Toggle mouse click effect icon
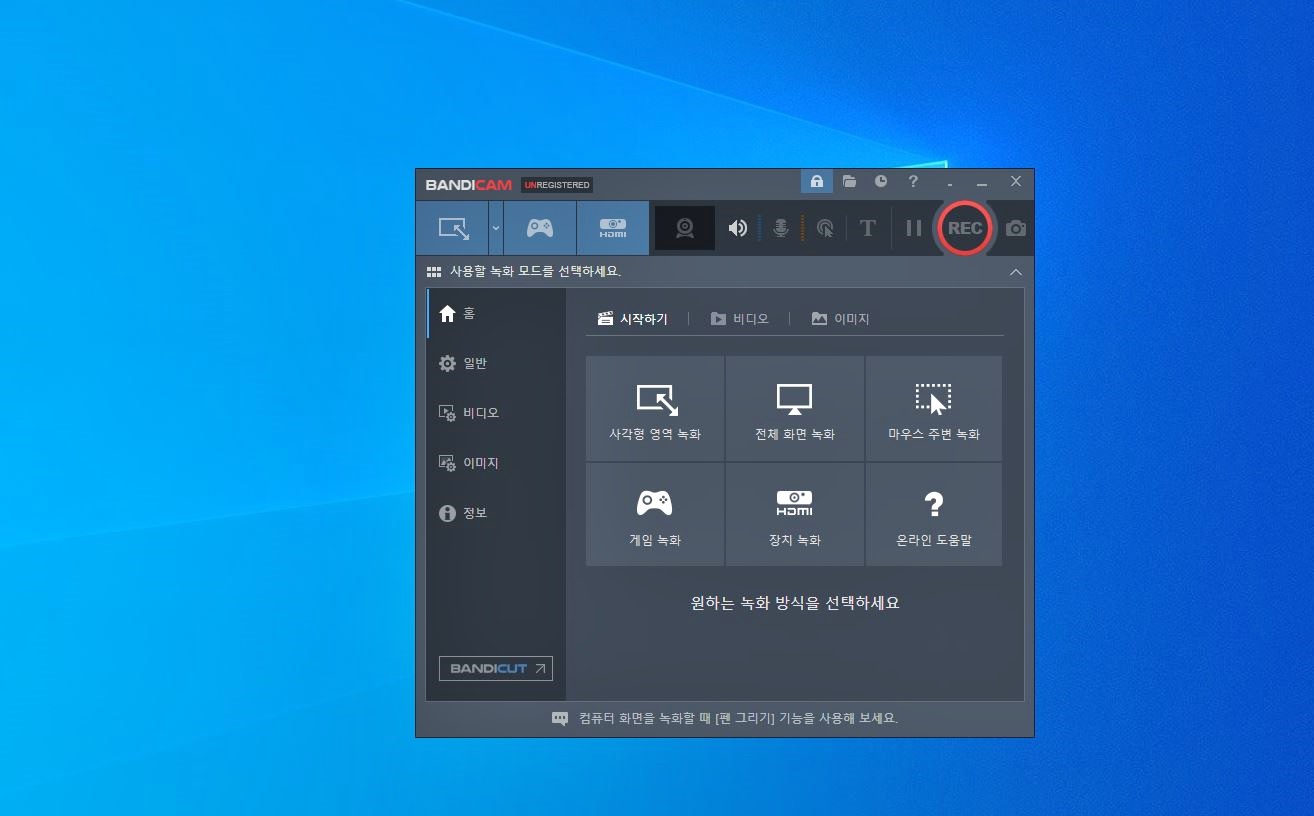 coord(825,228)
